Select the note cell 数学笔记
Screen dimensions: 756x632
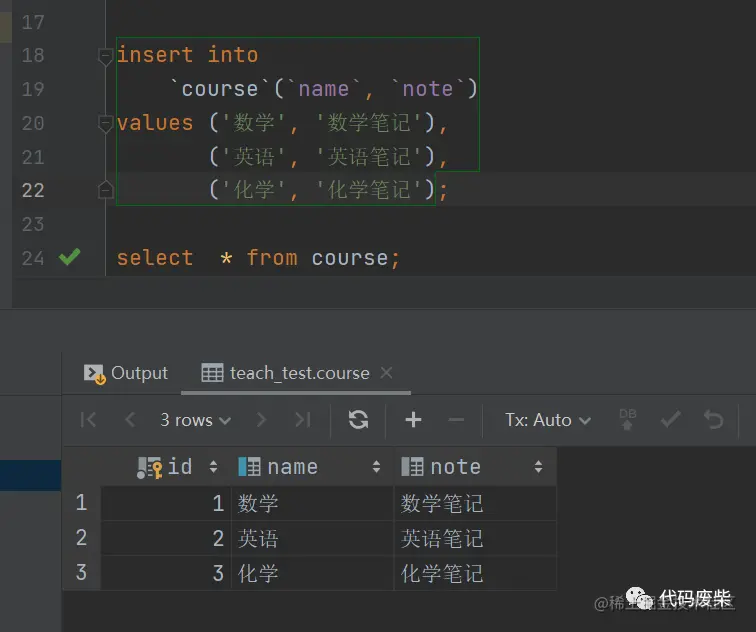point(475,503)
